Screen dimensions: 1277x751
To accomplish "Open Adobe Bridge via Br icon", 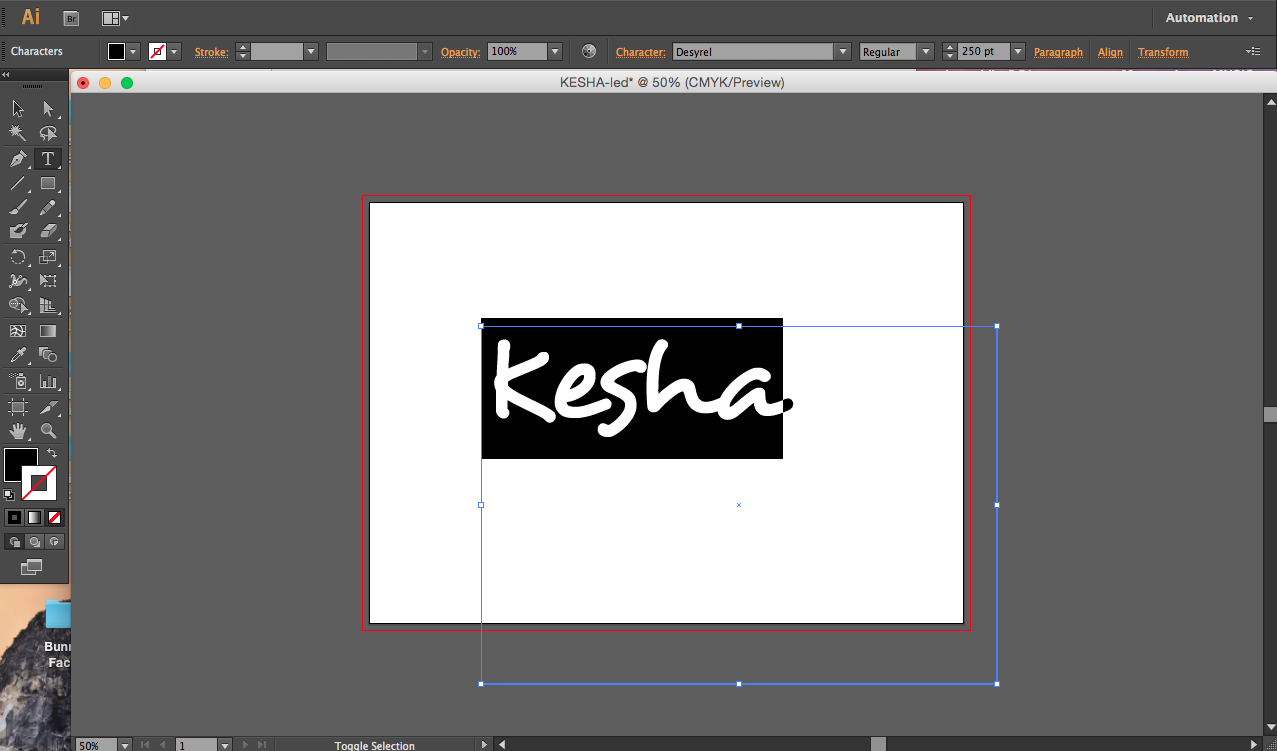I will [x=71, y=18].
